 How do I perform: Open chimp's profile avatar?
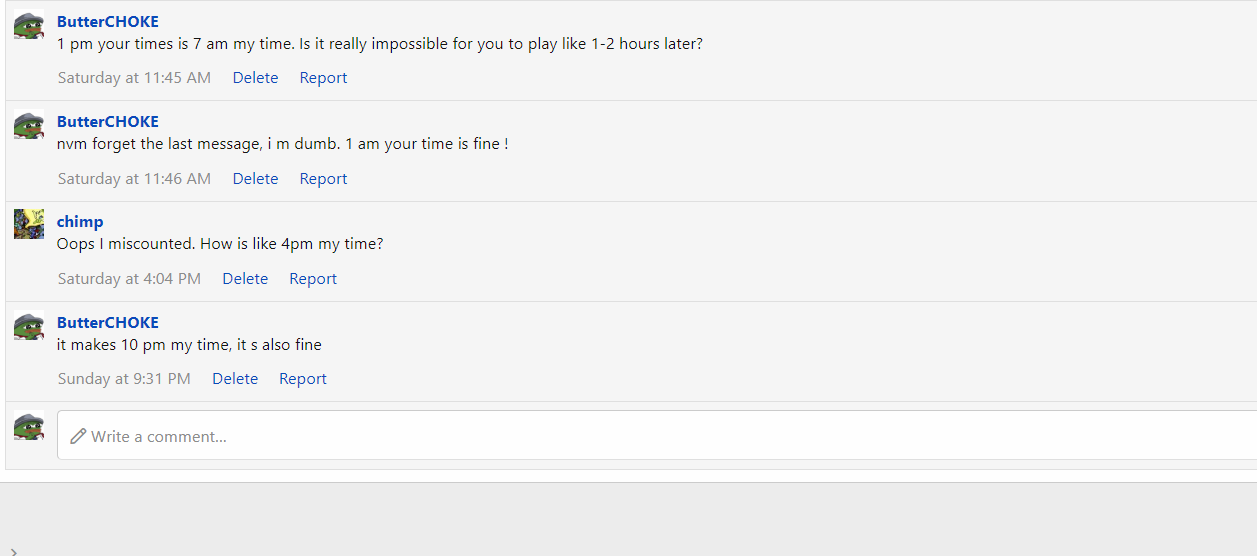pyautogui.click(x=29, y=224)
